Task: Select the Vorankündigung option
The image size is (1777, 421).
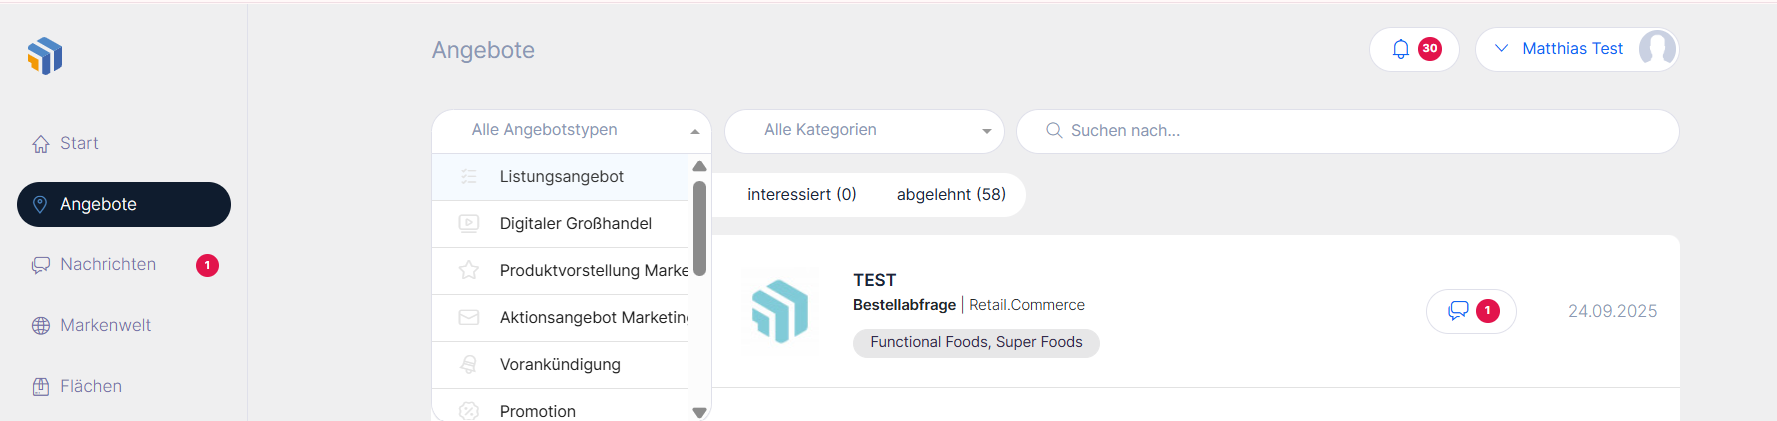Action: pyautogui.click(x=560, y=365)
